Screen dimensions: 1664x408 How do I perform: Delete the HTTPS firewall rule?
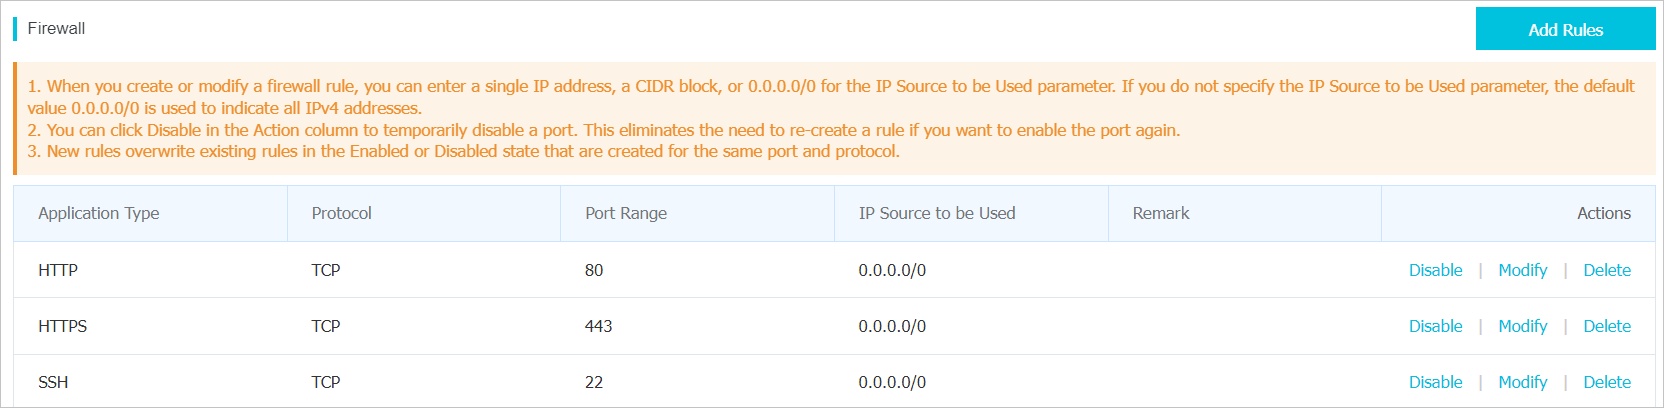tap(1607, 326)
